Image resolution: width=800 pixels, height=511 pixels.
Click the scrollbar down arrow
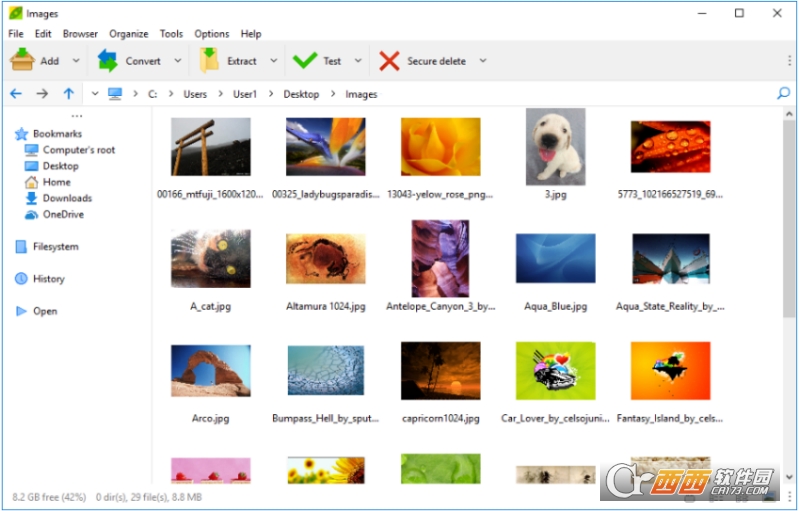coord(789,477)
